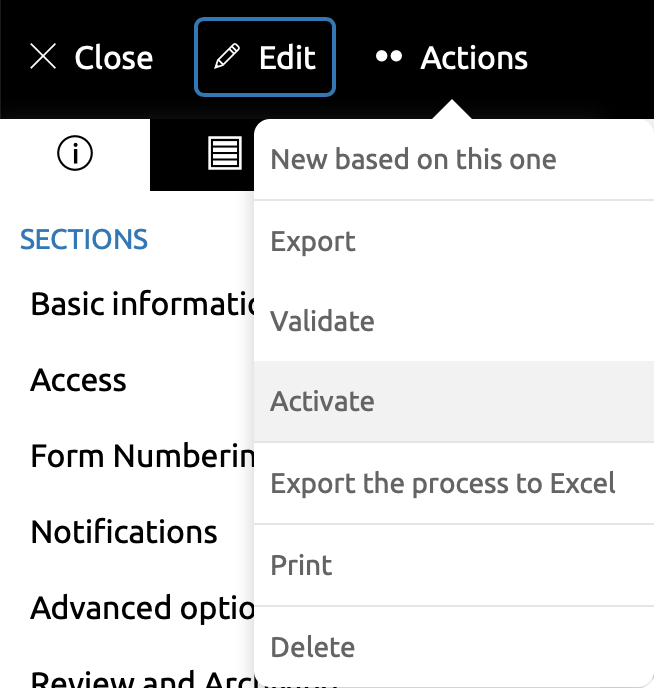This screenshot has height=688, width=654.
Task: Activate the process via menu
Action: click(322, 402)
